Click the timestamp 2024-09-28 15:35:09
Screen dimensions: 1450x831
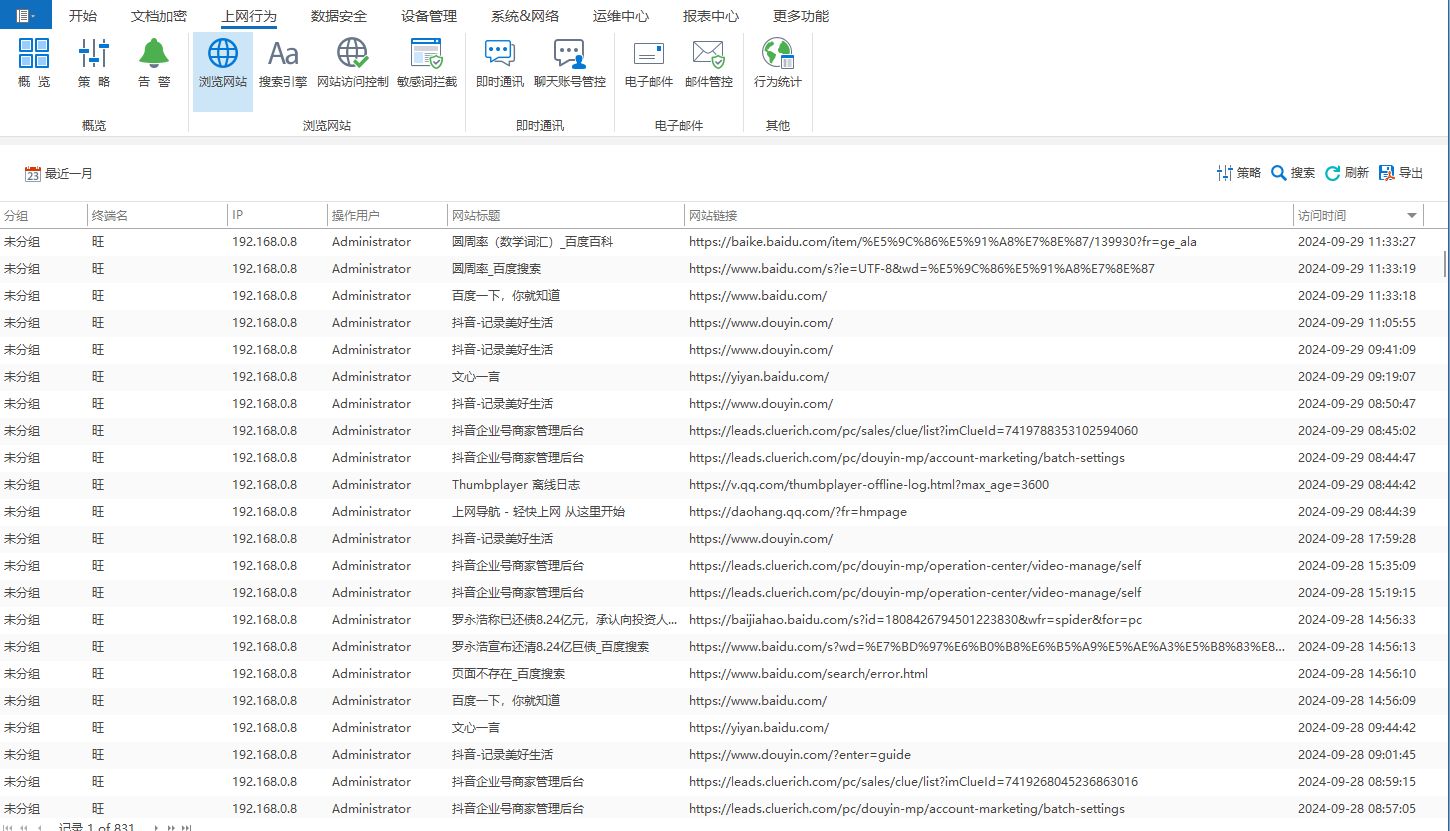1356,566
